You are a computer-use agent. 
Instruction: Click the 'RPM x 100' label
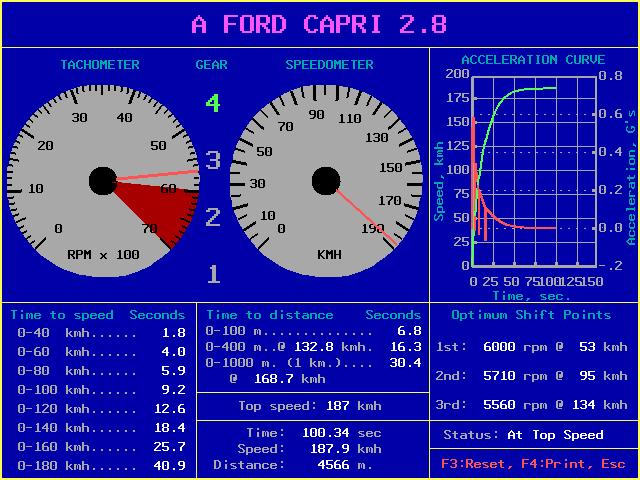[x=103, y=255]
